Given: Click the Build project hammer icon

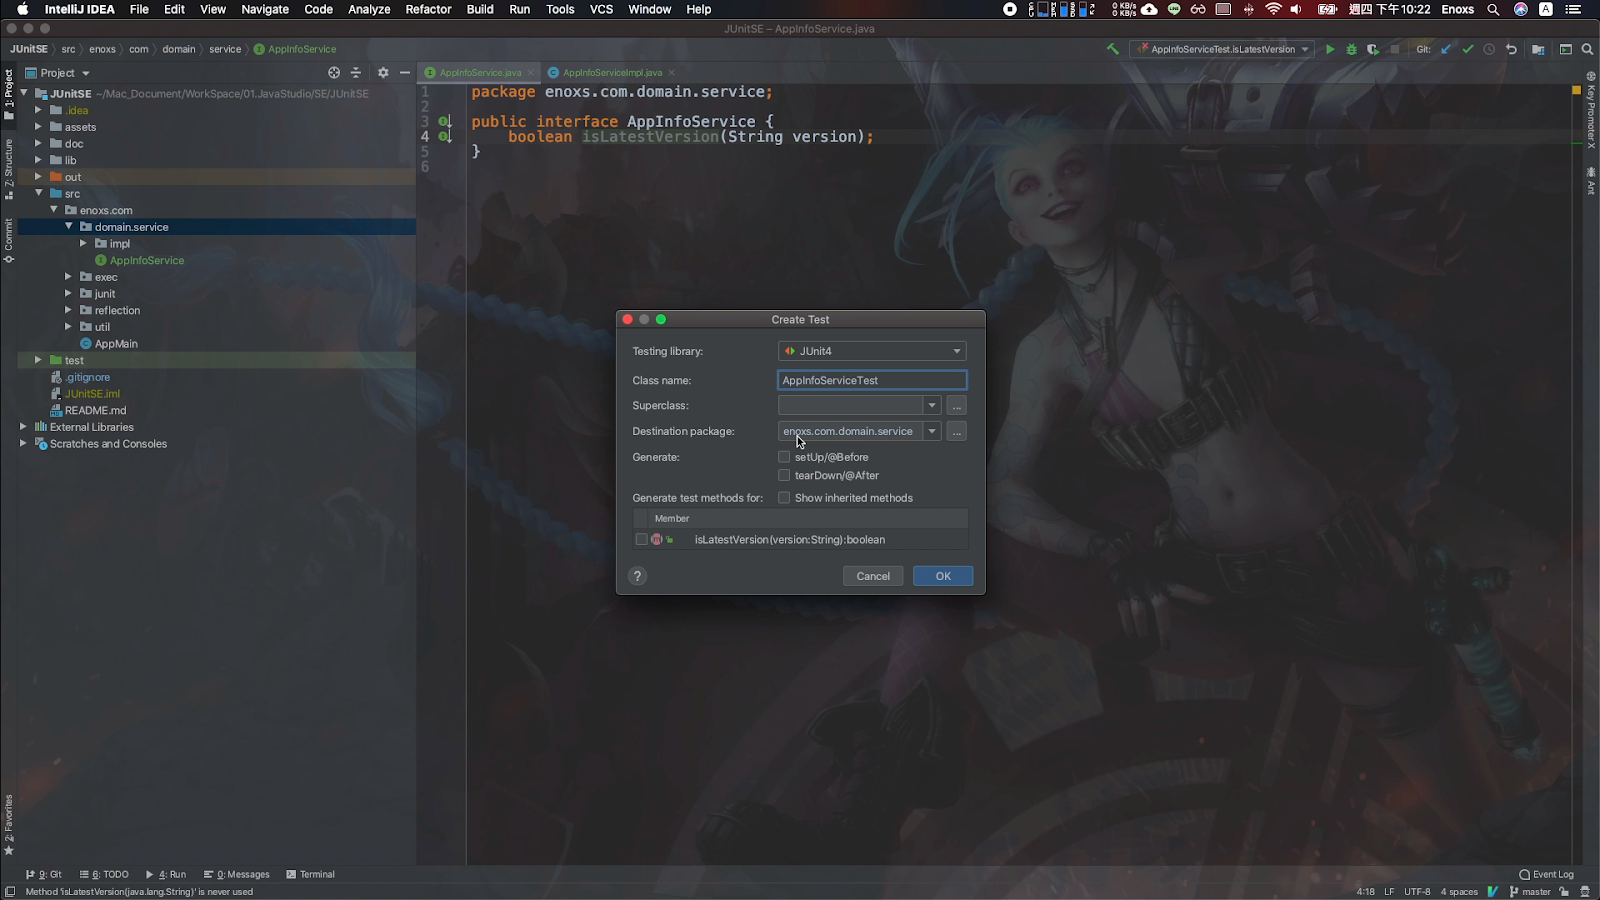Looking at the screenshot, I should point(1112,49).
